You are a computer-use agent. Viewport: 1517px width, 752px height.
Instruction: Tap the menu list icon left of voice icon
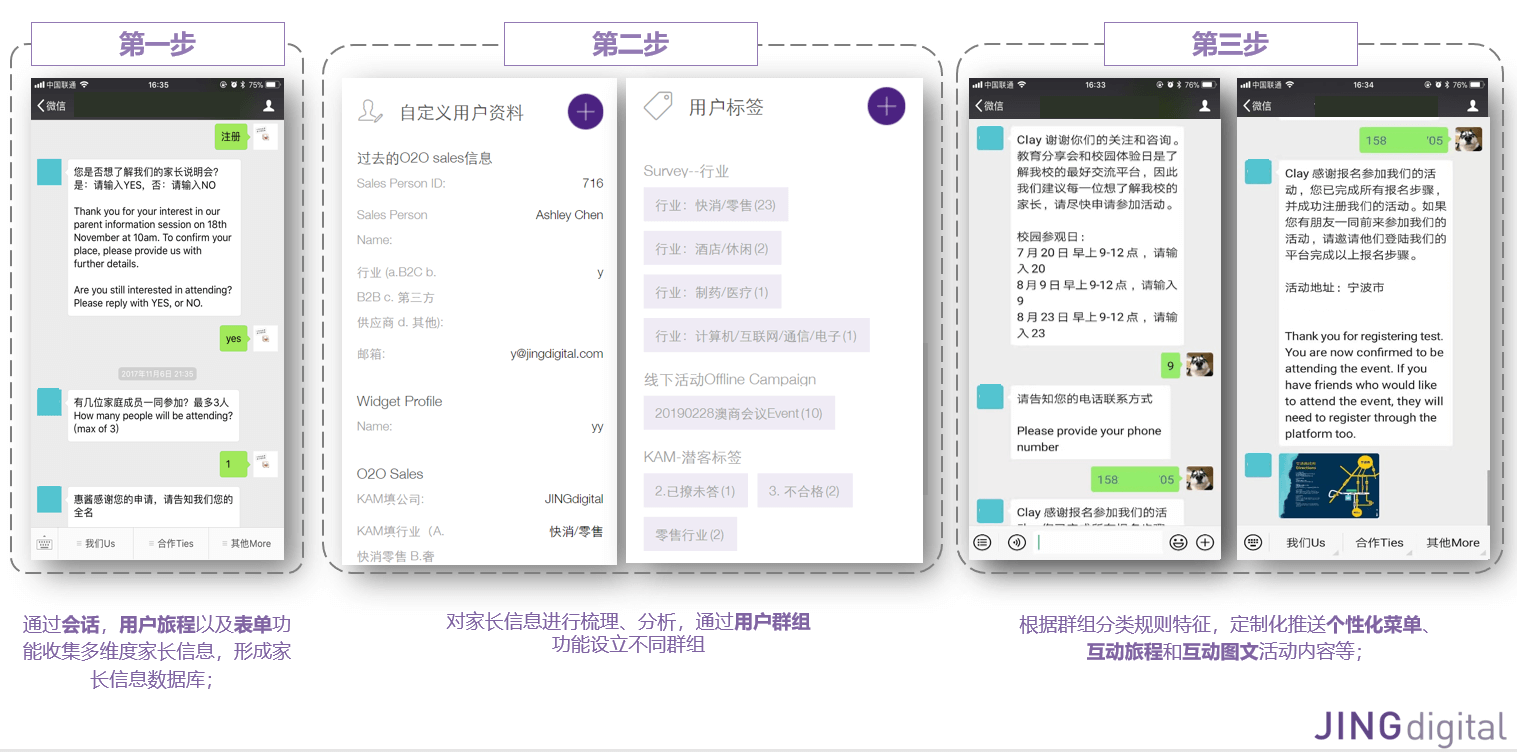tap(983, 542)
